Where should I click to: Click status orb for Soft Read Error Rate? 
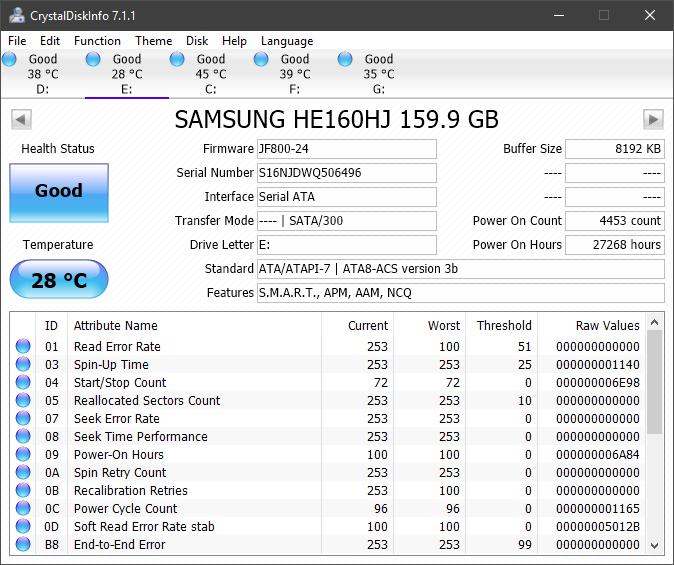(x=23, y=526)
